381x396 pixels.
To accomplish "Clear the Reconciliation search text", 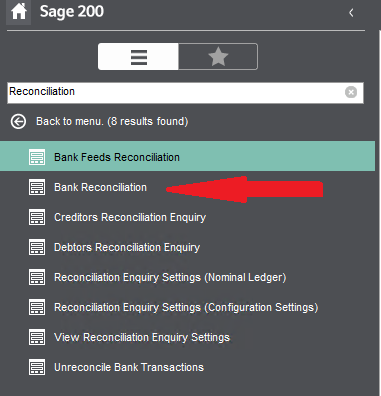I will point(351,92).
